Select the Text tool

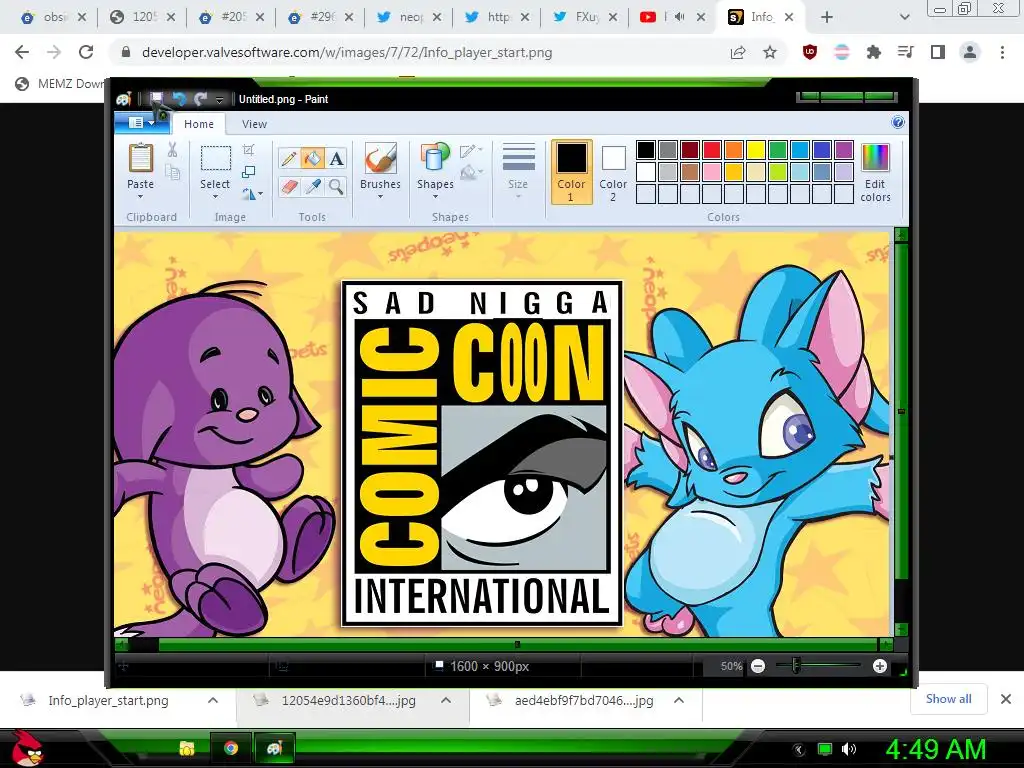point(336,158)
